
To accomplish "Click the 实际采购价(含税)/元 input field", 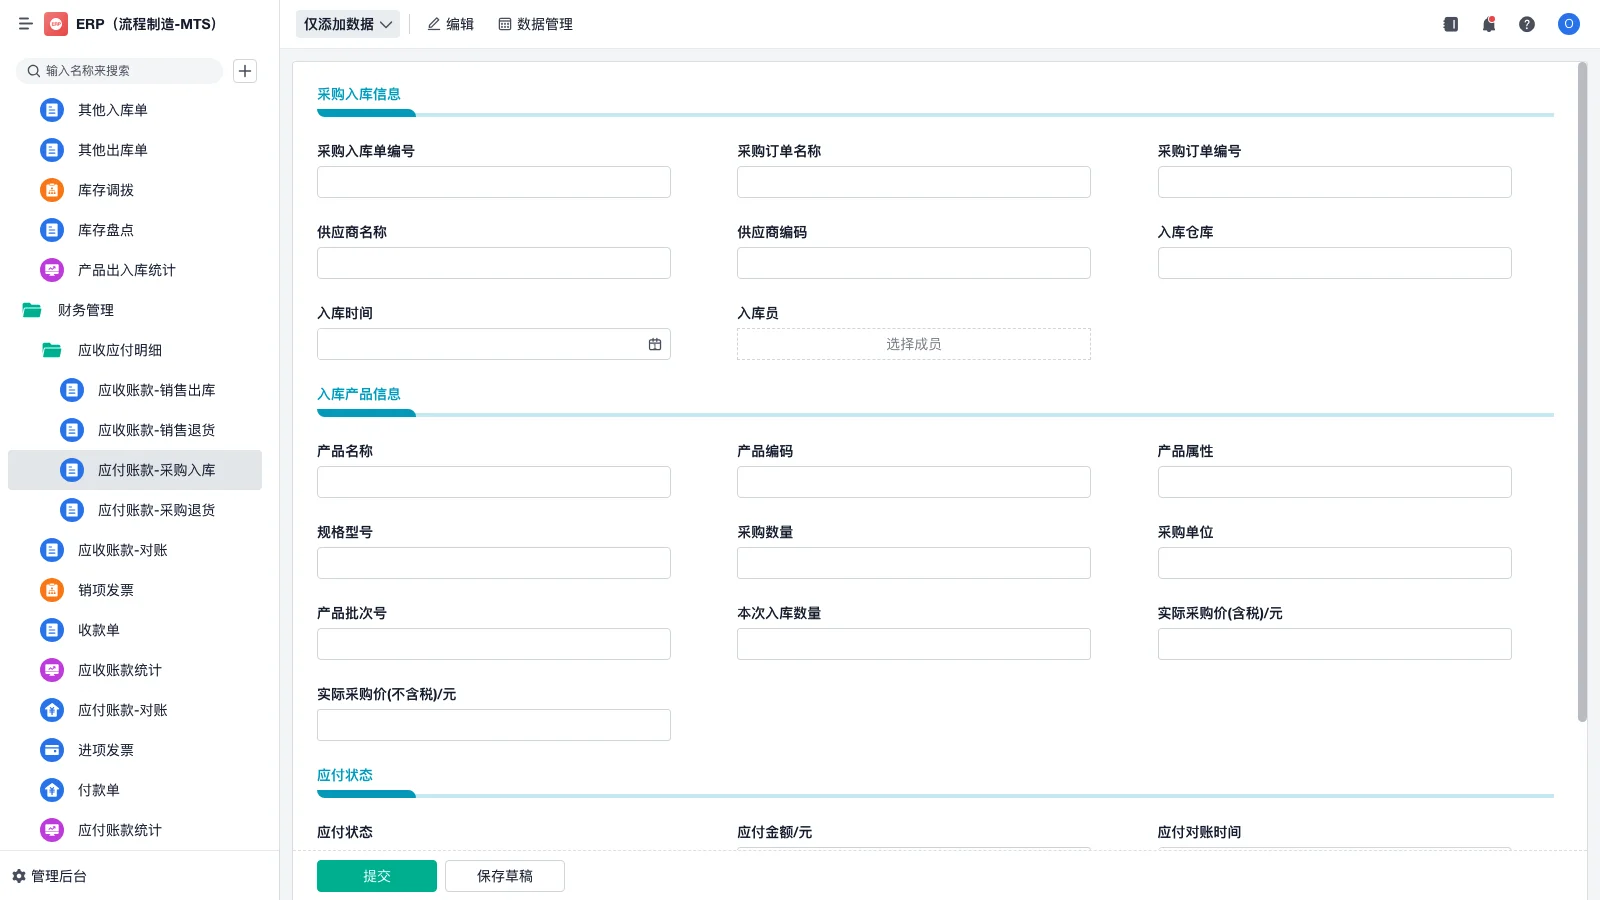I will click(x=1335, y=644).
